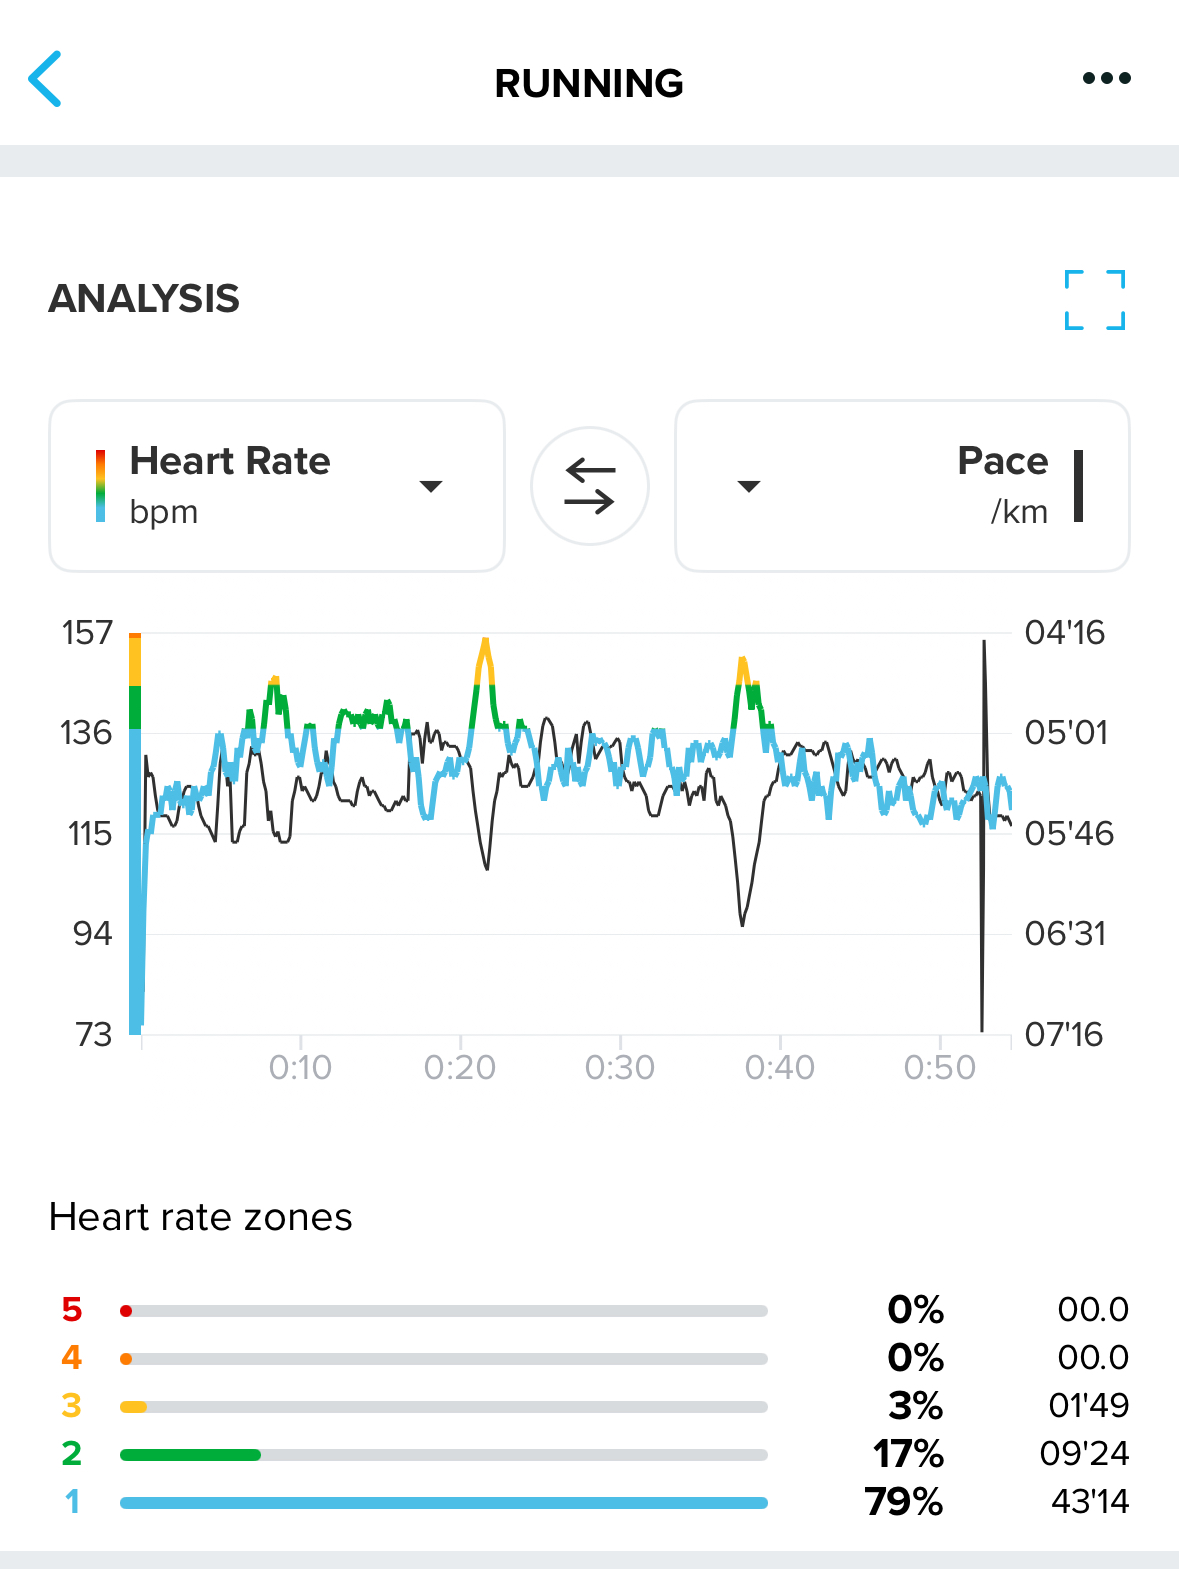Click the Heart Rate bpm selector box
The width and height of the screenshot is (1179, 1569).
pos(277,486)
